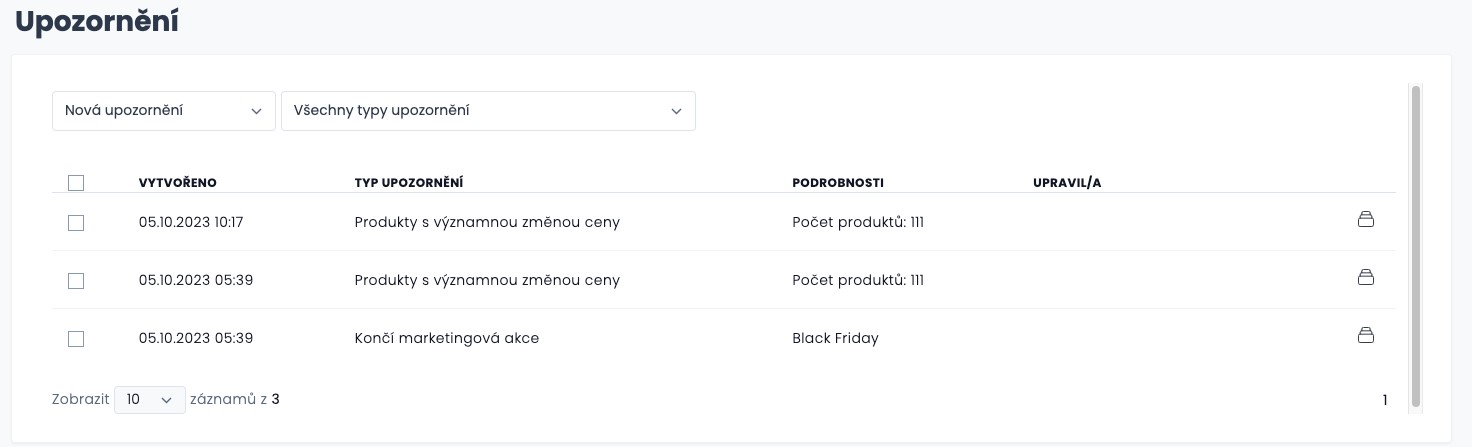The image size is (1472, 447).
Task: Tick checkbox of second 05:39 price change row
Action: pos(76,281)
